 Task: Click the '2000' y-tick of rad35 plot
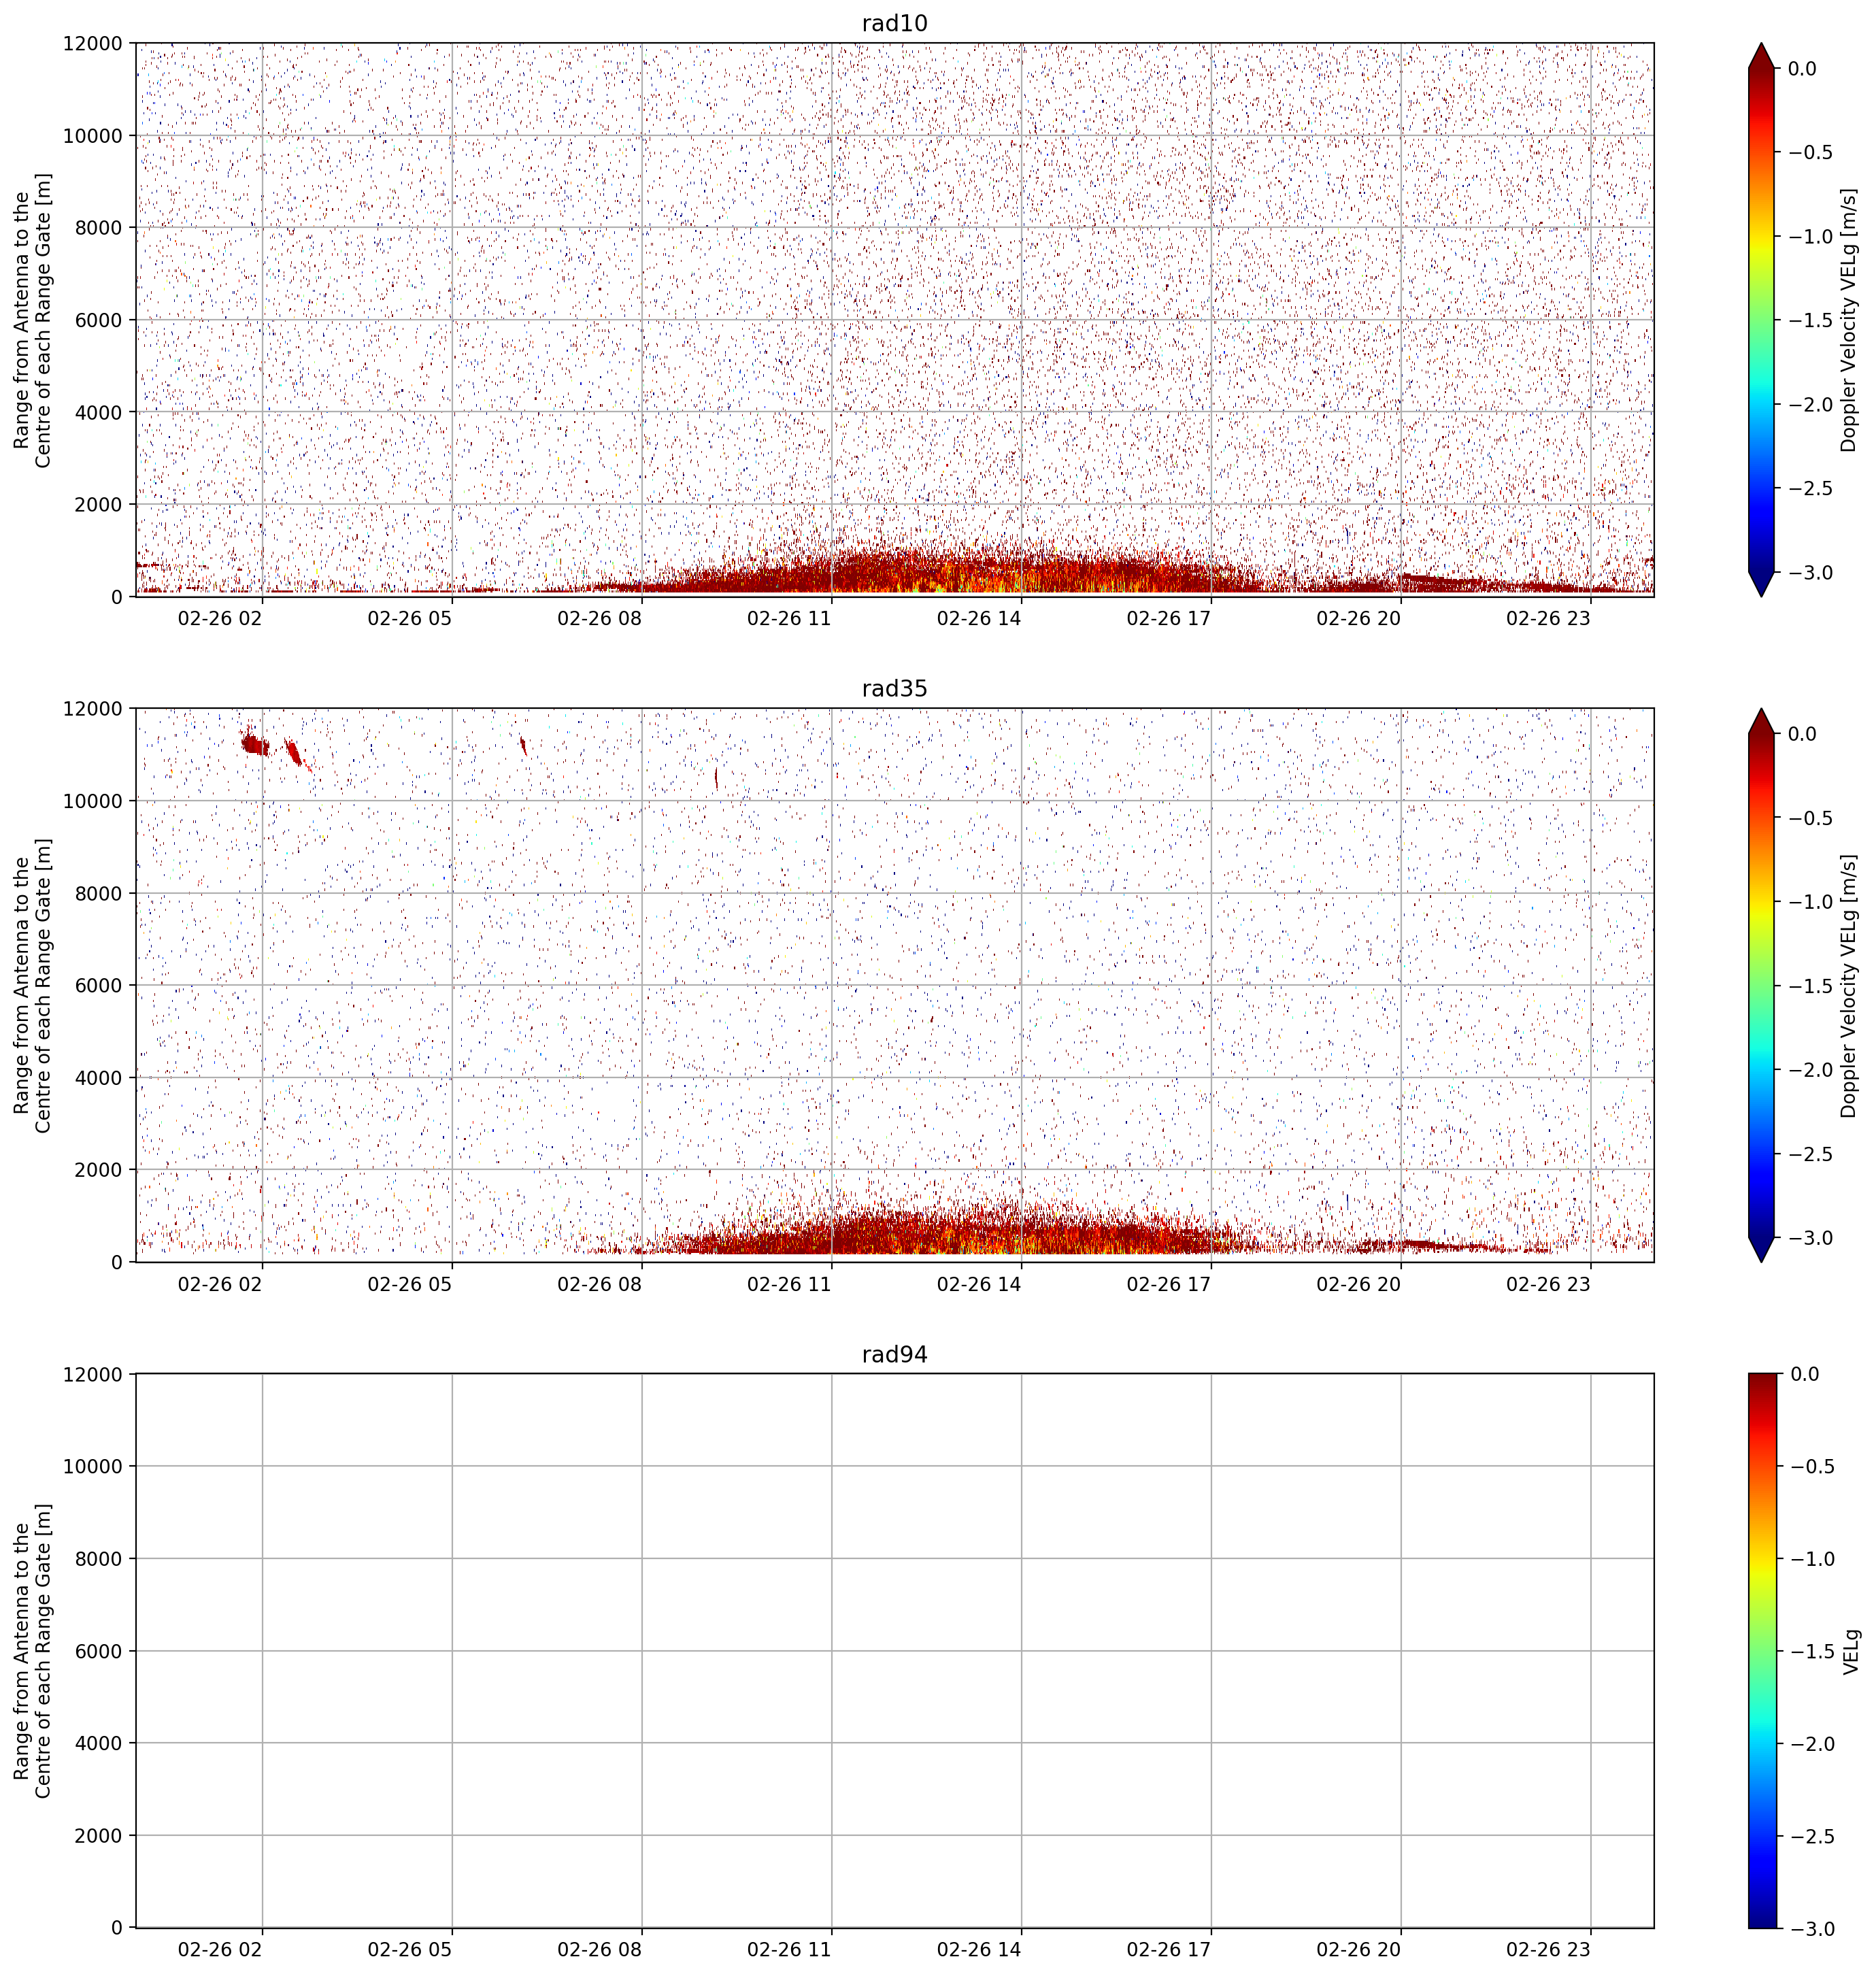(x=99, y=1170)
